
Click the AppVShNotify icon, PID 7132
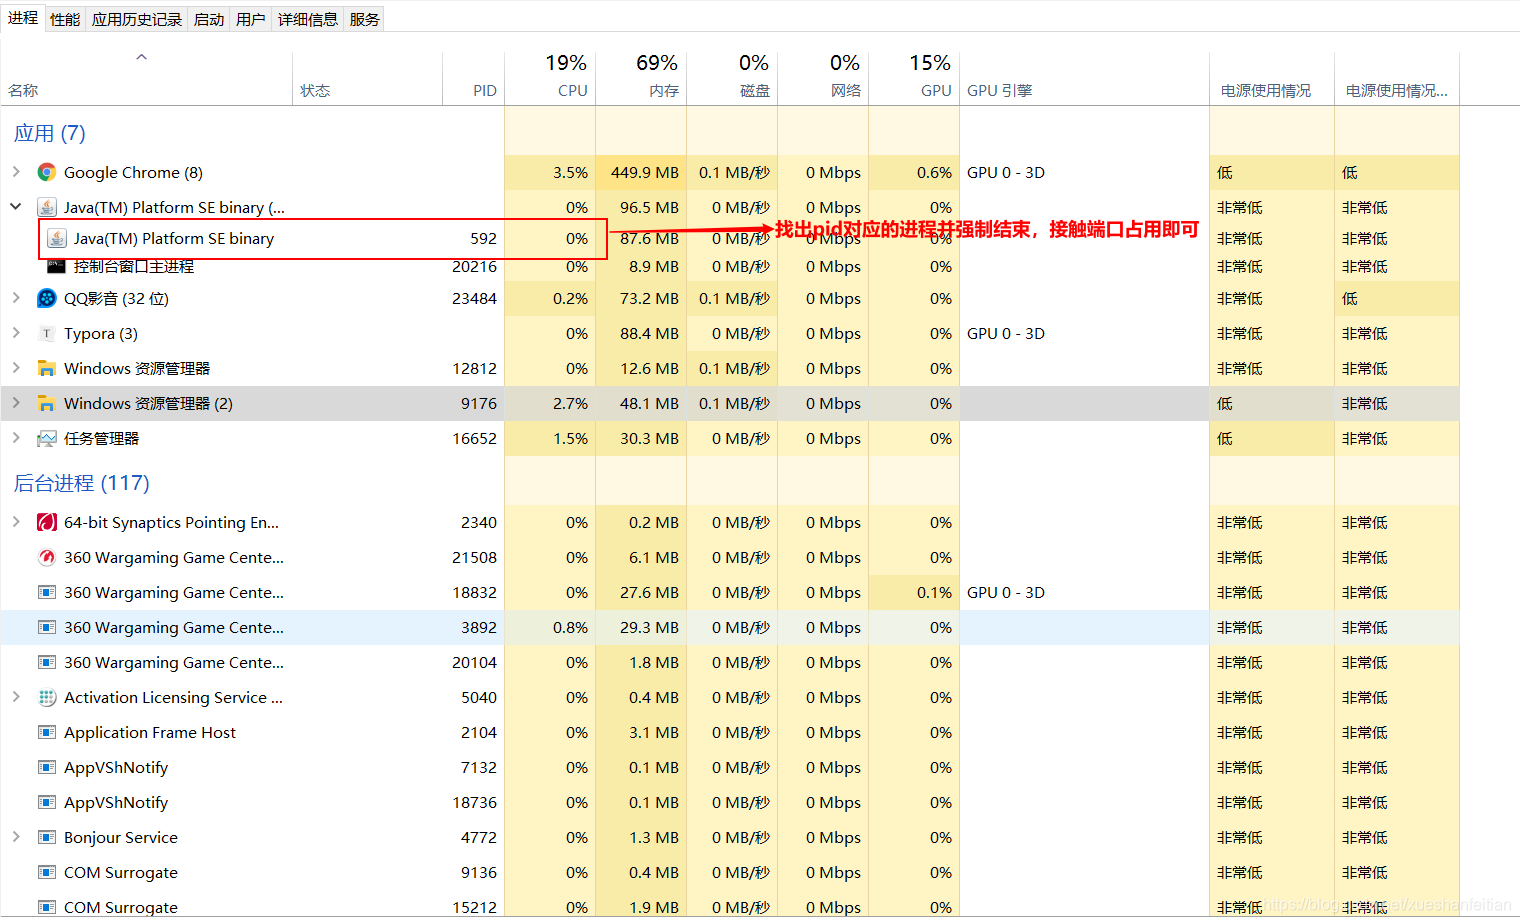tap(46, 767)
